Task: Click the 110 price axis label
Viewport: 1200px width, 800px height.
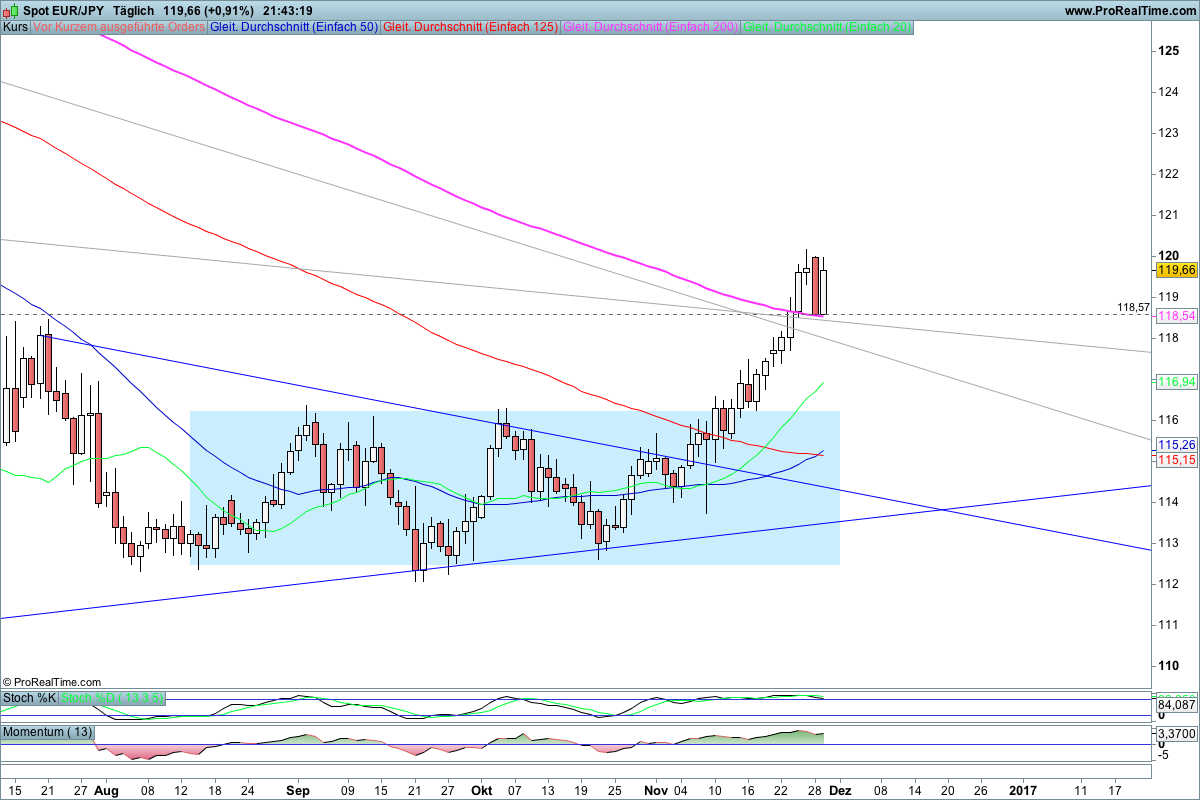Action: [1169, 665]
